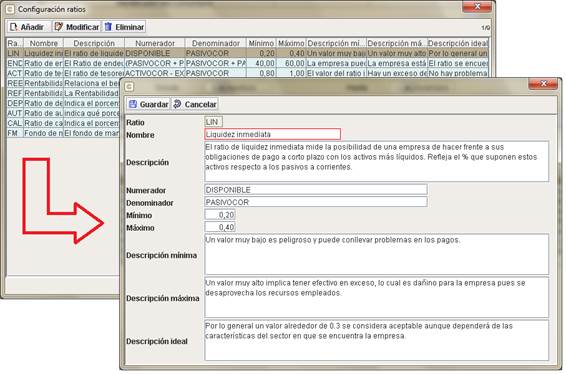Screen dimensions: 566x374
Task: Select the FM Fondo de maniobra row
Action: tap(63, 133)
